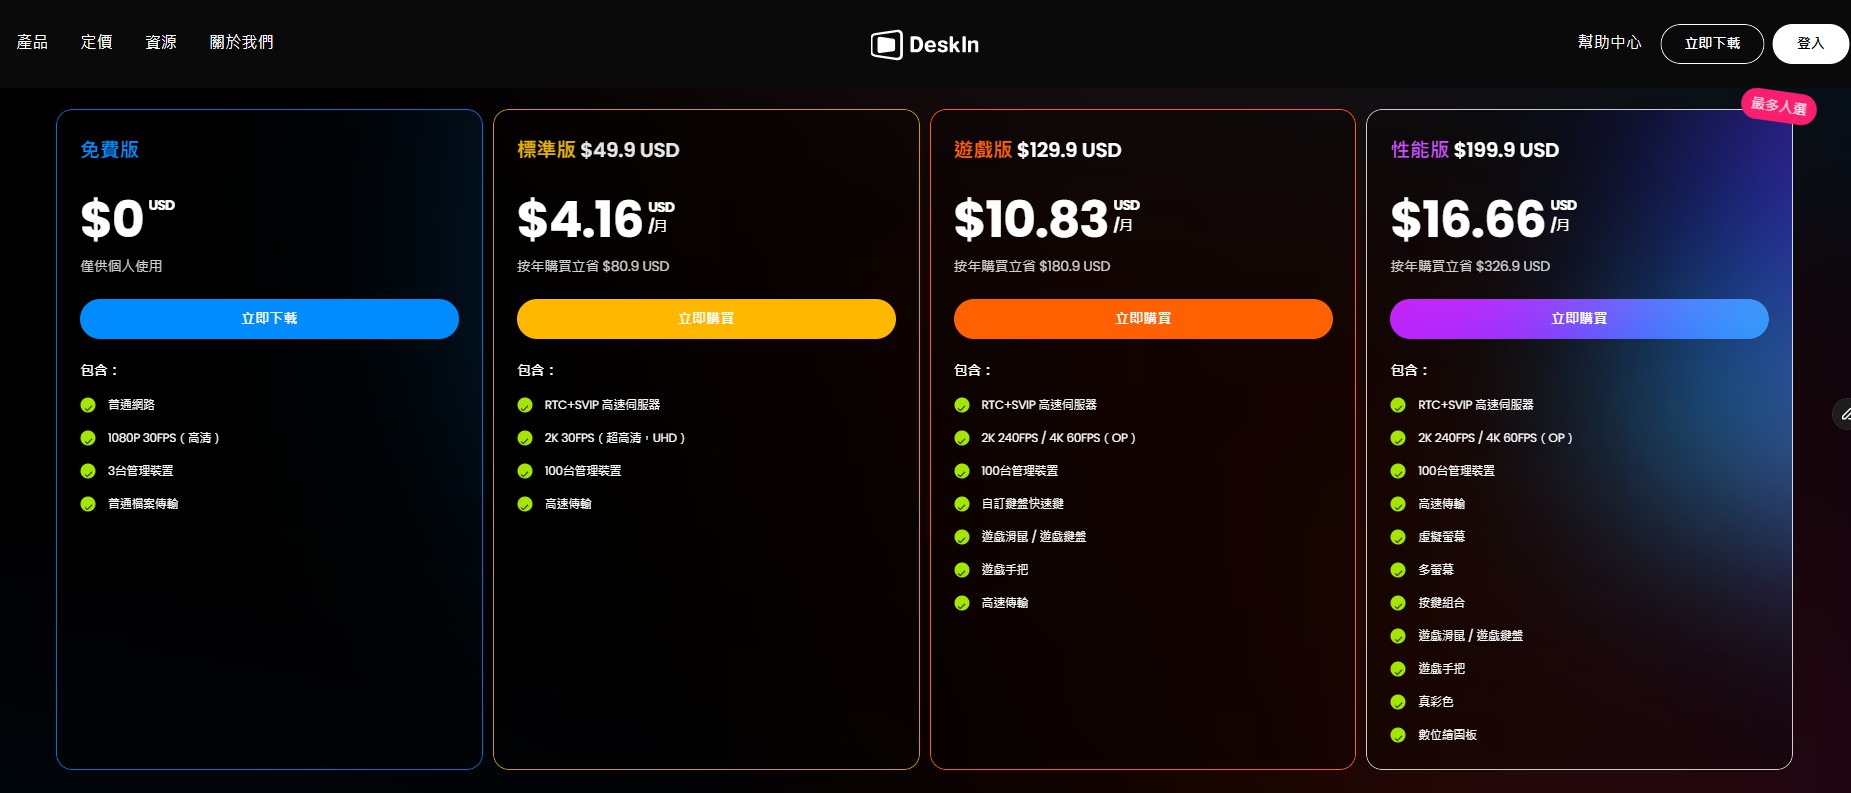Click the 遊戲版 2K 240FPS / 4K 60FPS feature text

coord(1058,438)
